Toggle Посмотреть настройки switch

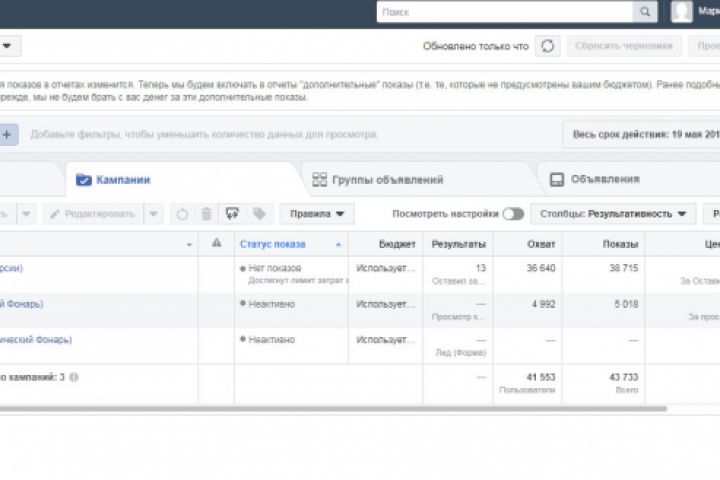click(513, 214)
